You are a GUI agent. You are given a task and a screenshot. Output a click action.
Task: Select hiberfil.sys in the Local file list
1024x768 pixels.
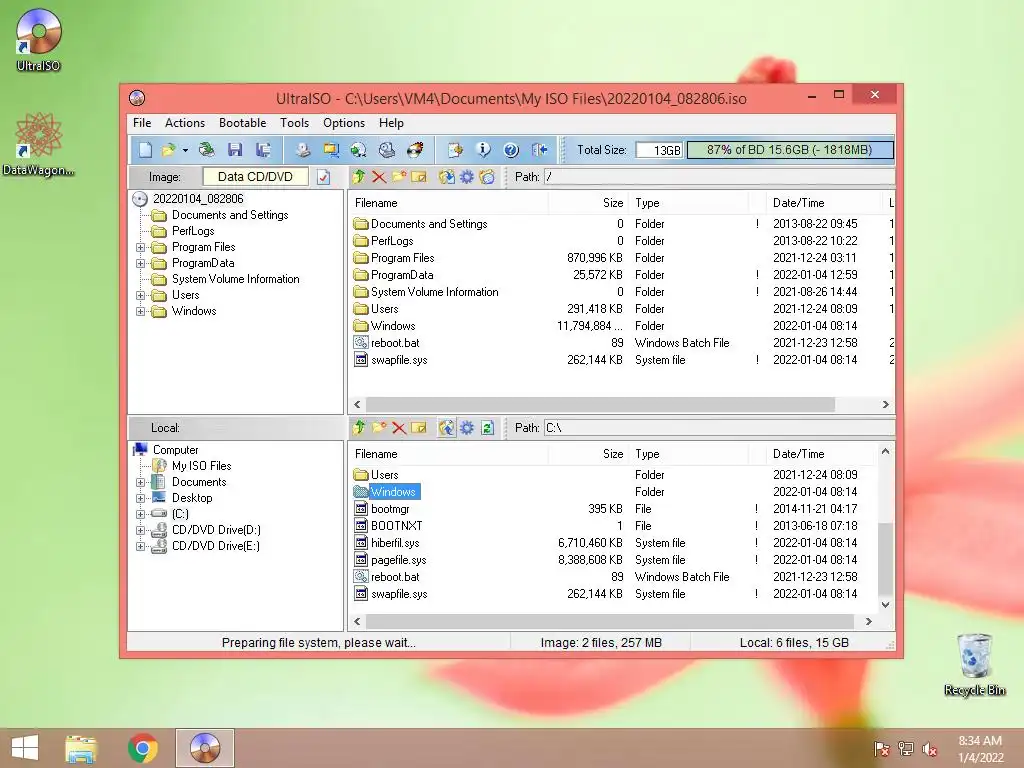coord(395,543)
